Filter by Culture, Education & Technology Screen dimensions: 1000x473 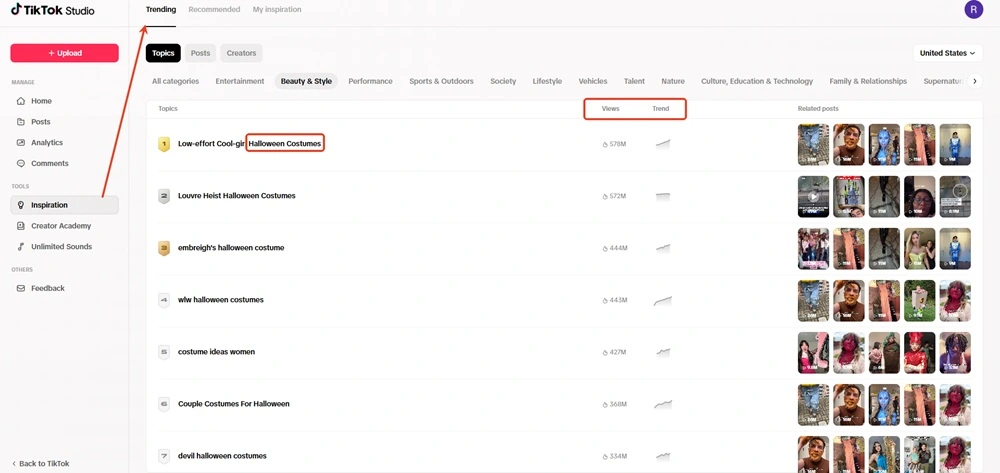tap(757, 81)
